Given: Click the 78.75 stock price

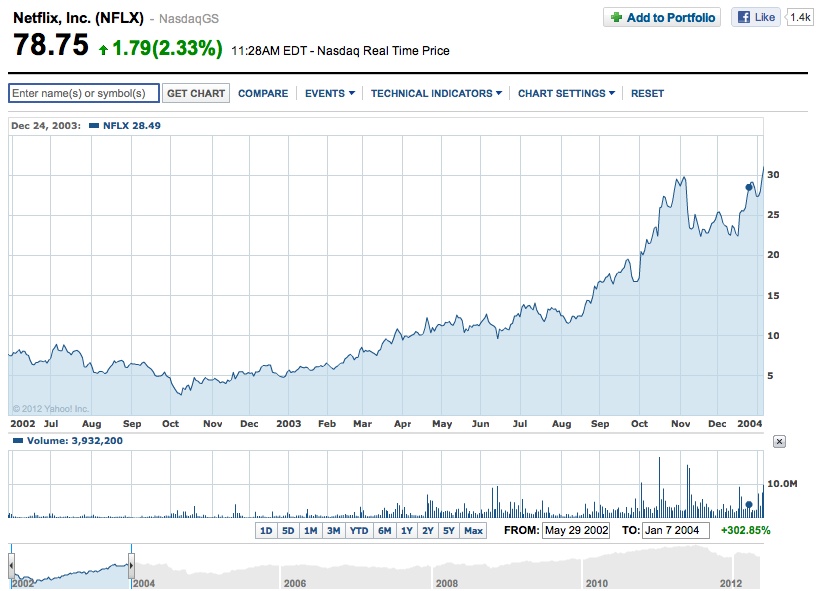Looking at the screenshot, I should click(x=51, y=45).
